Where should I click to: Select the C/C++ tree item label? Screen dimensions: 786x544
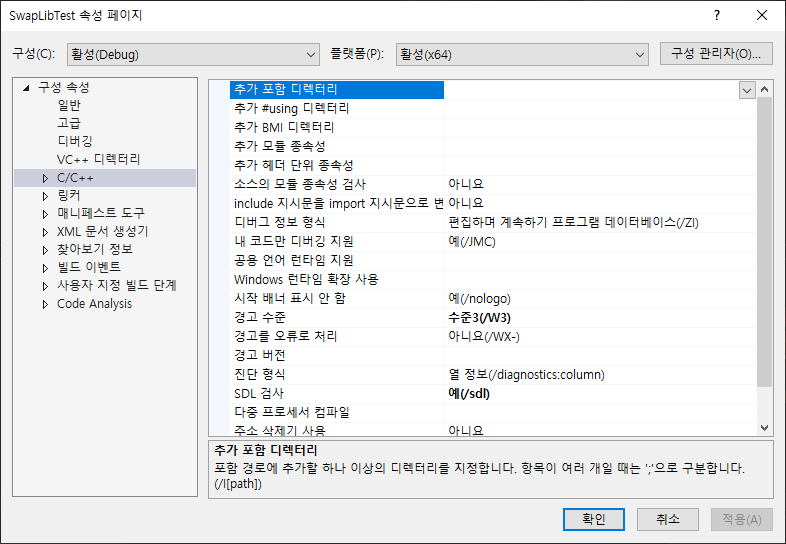click(75, 178)
